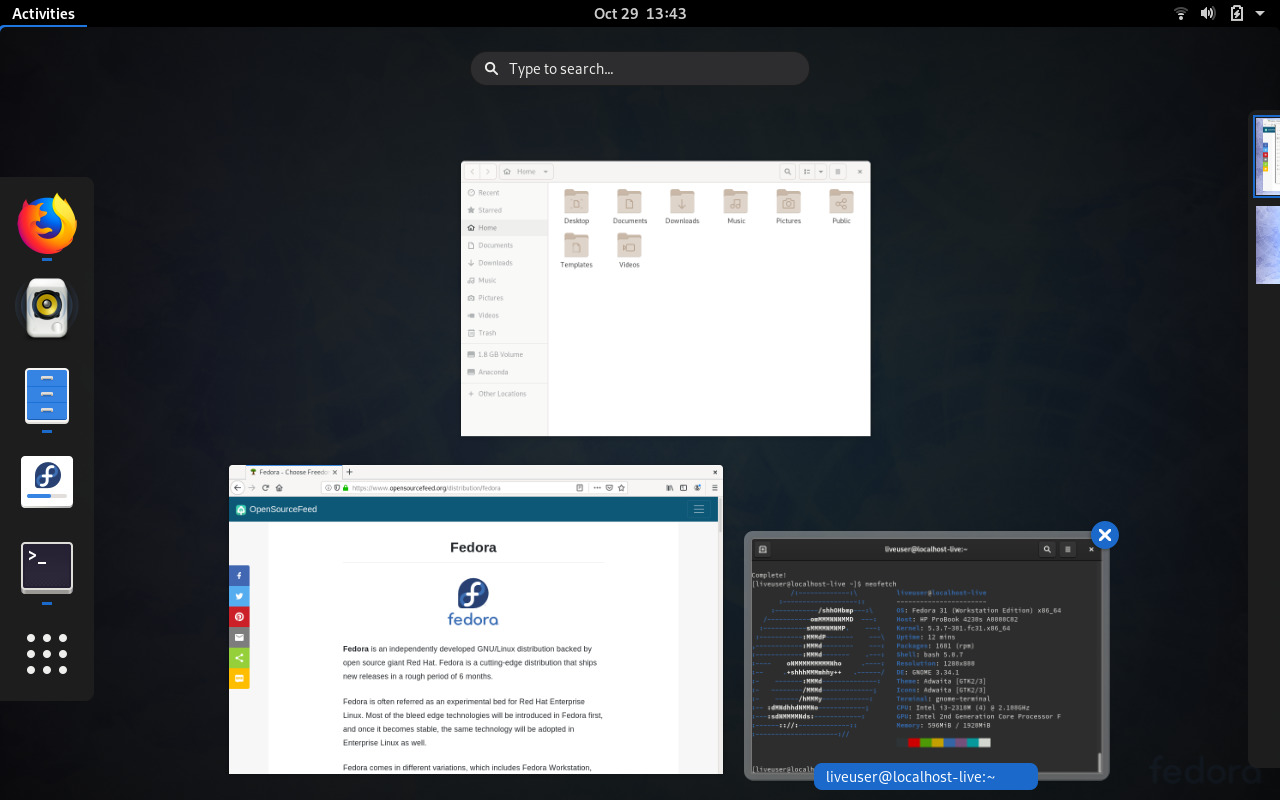Click the Firefox home button
1280x800 pixels.
pos(279,488)
